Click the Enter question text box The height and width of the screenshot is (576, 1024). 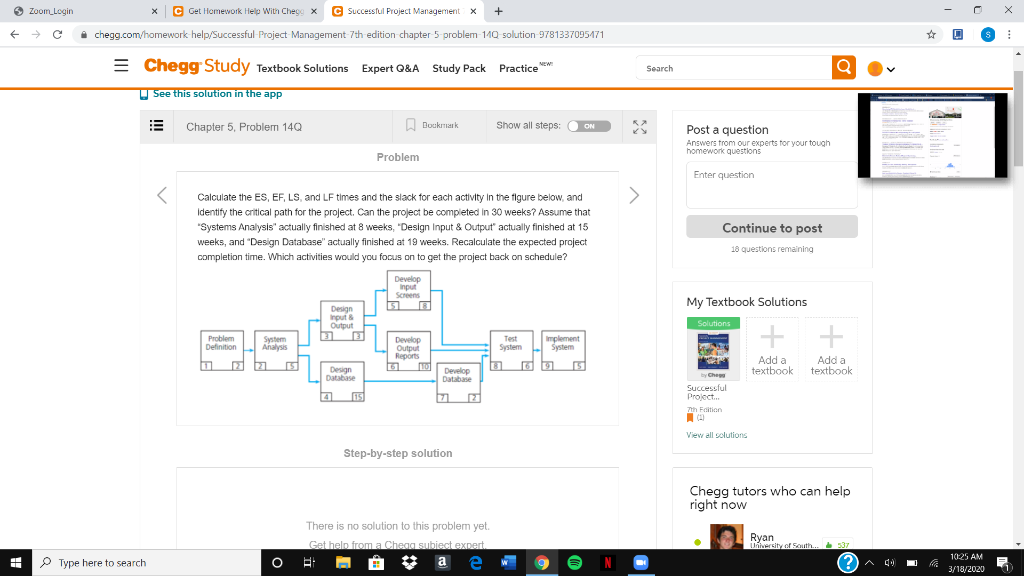[x=772, y=185]
